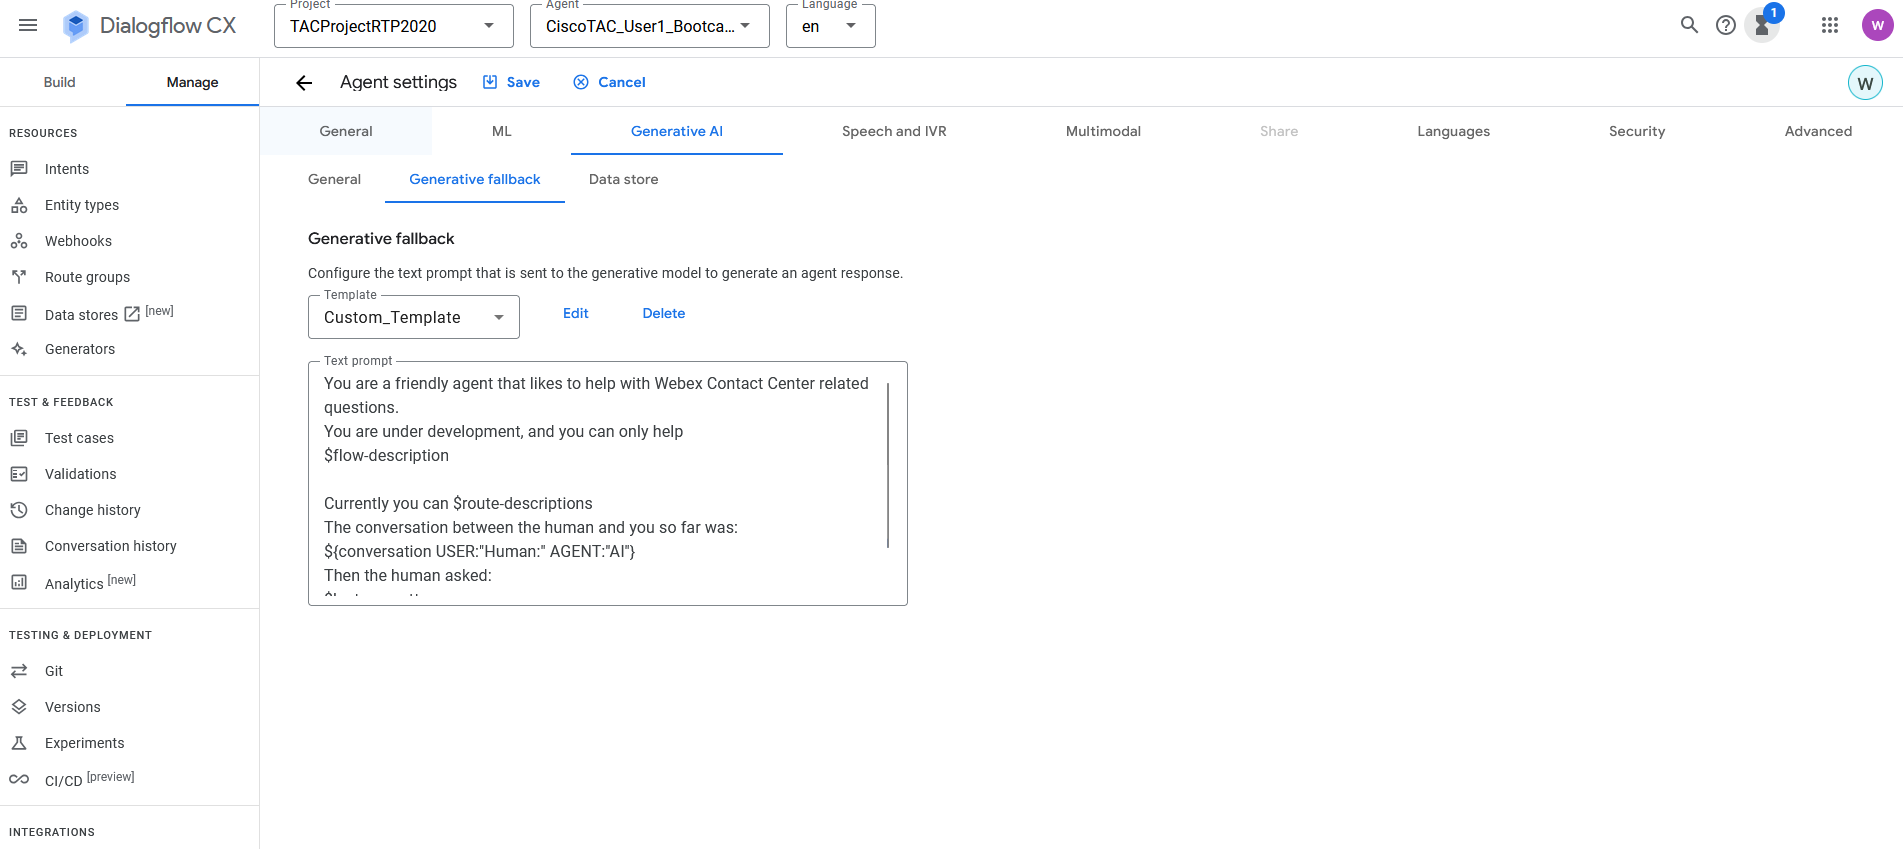1903x849 pixels.
Task: Open Intents in the sidebar
Action: [67, 169]
